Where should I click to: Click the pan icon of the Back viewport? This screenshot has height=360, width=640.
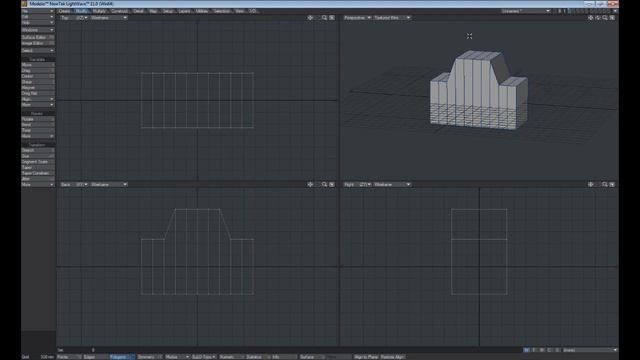pyautogui.click(x=310, y=184)
